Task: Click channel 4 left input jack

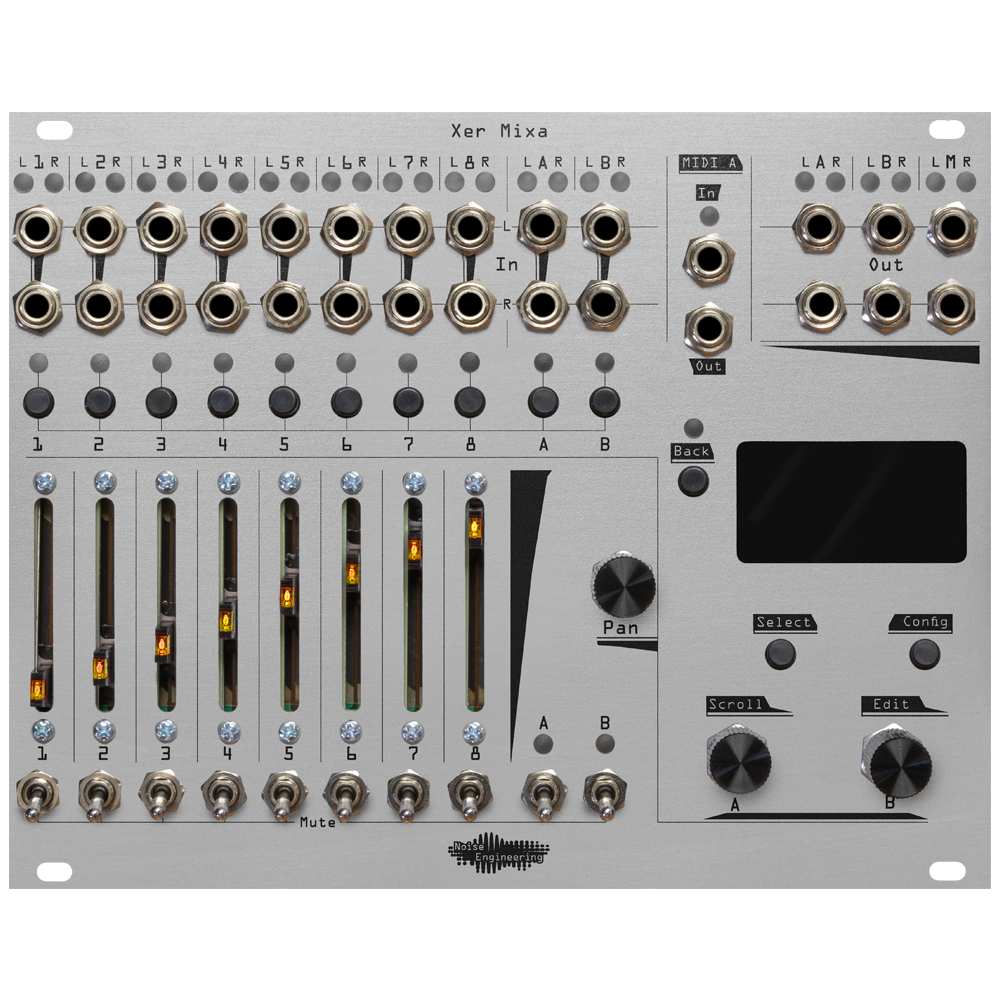Action: pos(222,228)
